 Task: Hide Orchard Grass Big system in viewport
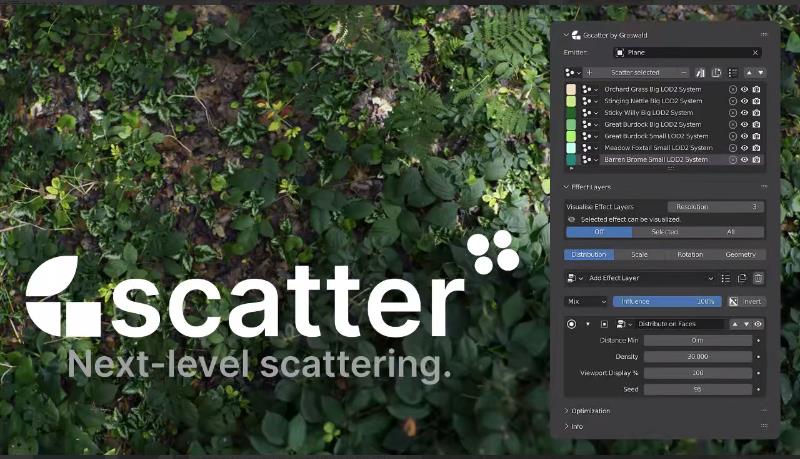coord(744,89)
